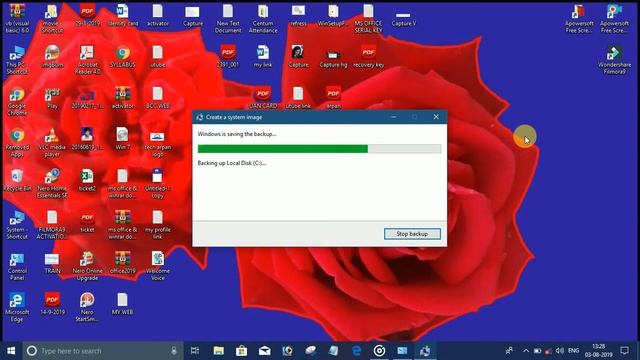Select the Win 7 desktop icon

(x=122, y=139)
